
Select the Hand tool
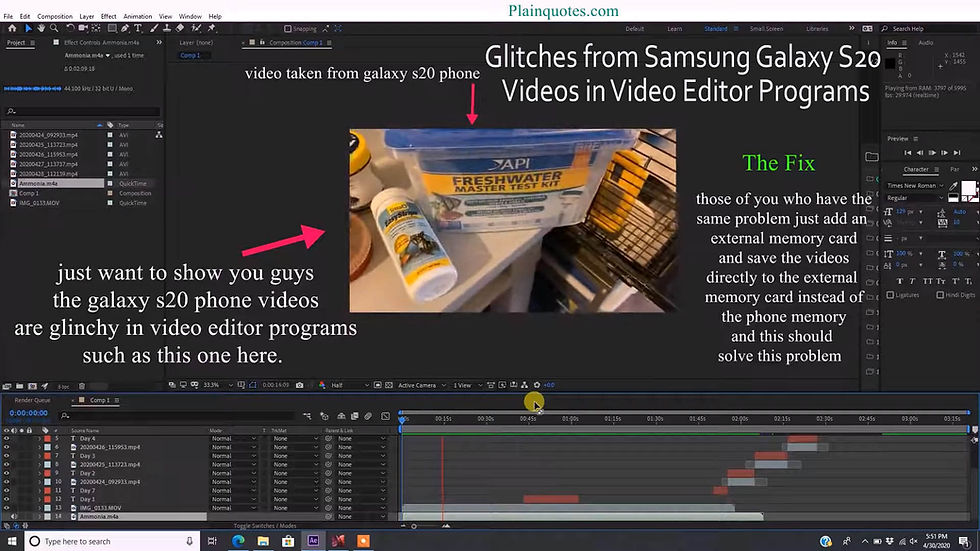click(x=41, y=28)
